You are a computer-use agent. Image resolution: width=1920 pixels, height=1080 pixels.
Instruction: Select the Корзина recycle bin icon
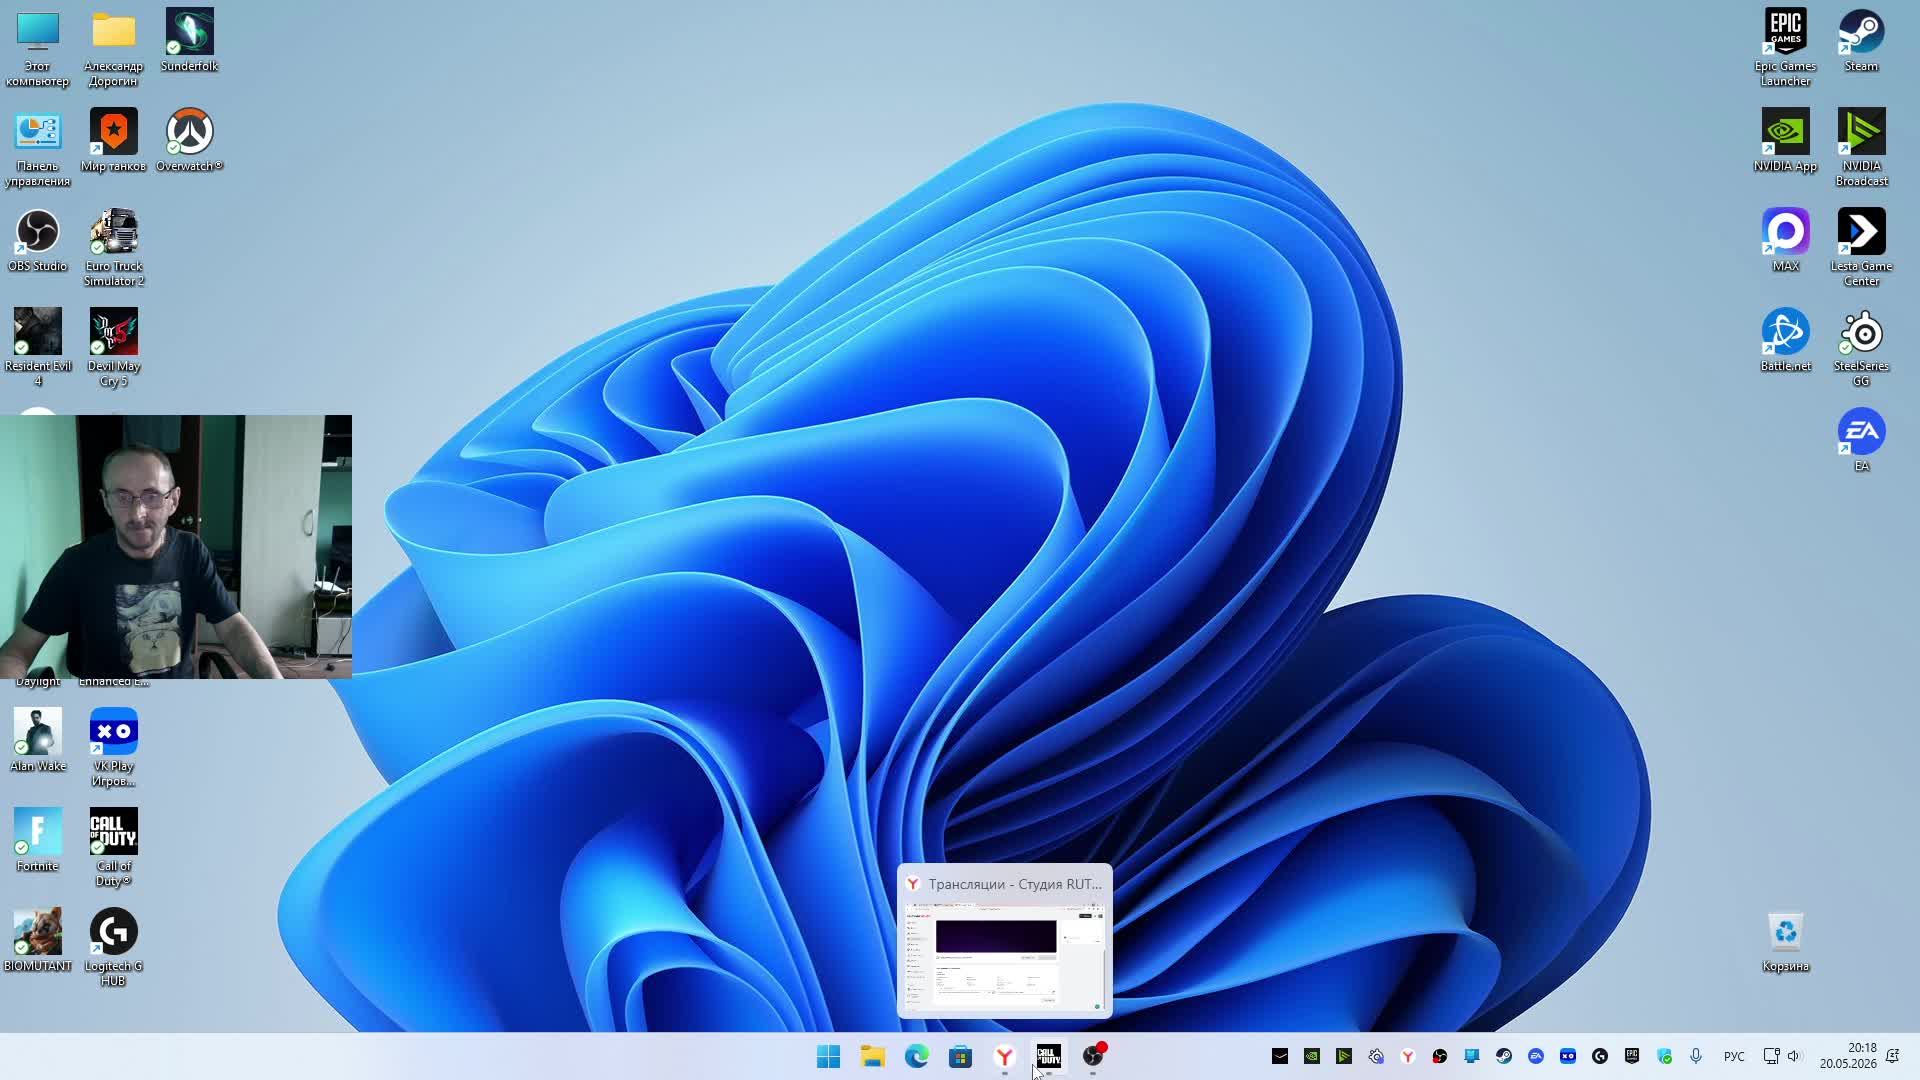coord(1785,940)
